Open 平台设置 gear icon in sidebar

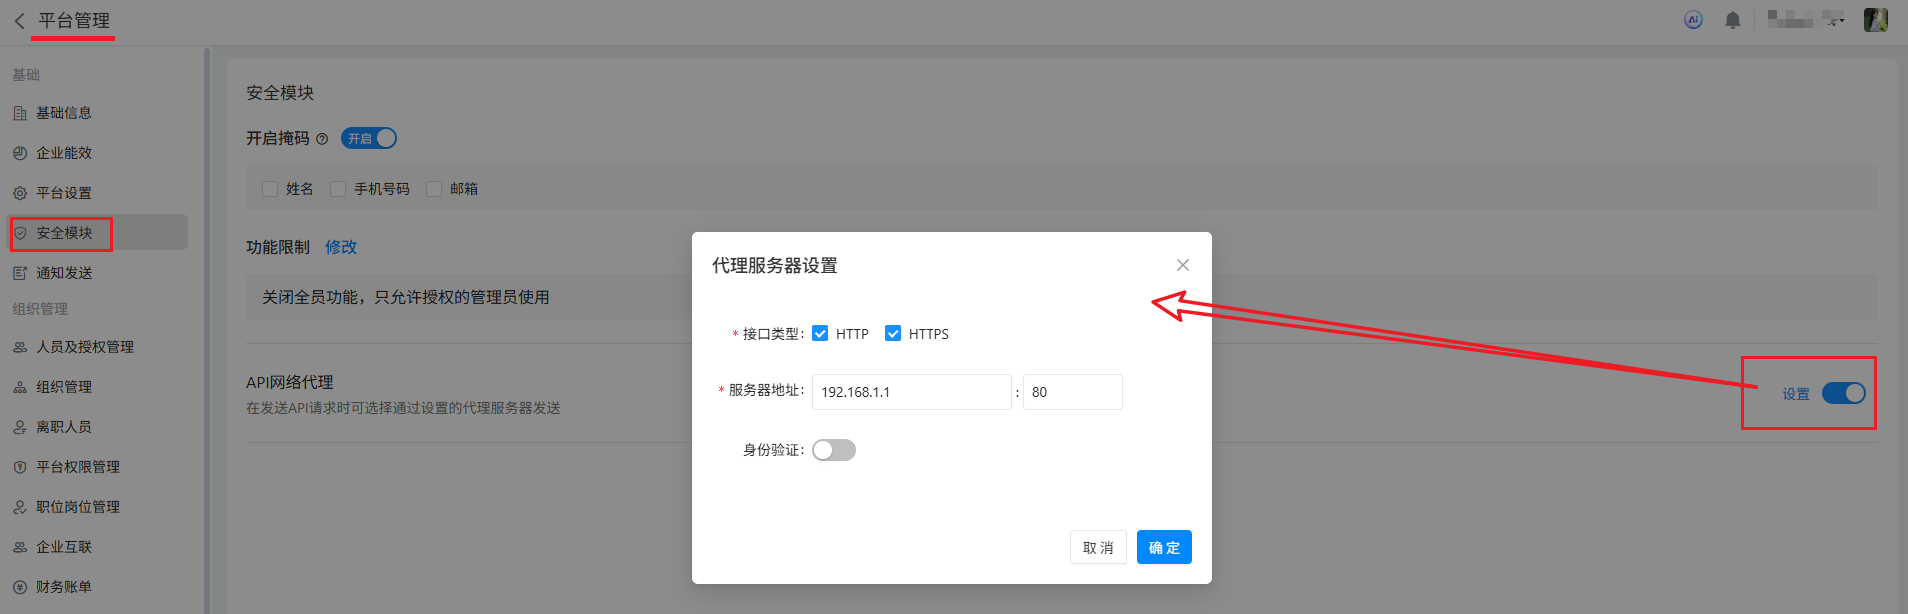click(20, 193)
